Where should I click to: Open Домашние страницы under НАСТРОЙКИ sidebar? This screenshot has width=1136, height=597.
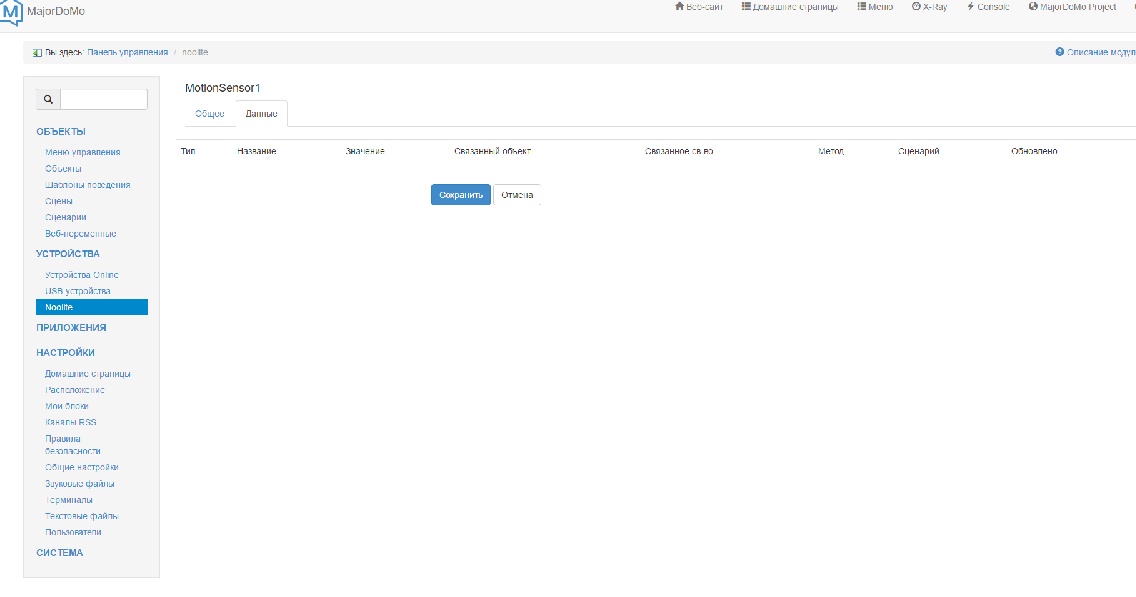click(88, 374)
